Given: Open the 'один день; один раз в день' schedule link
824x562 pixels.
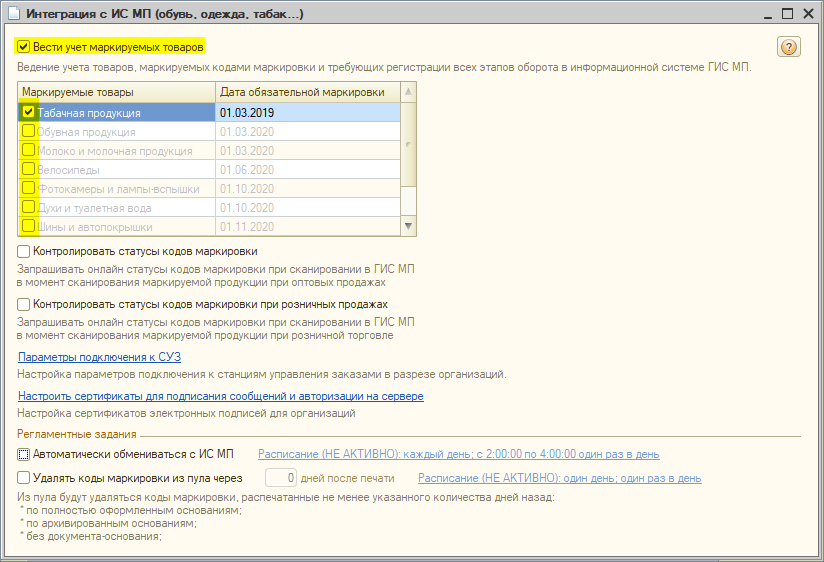Looking at the screenshot, I should click(x=559, y=478).
